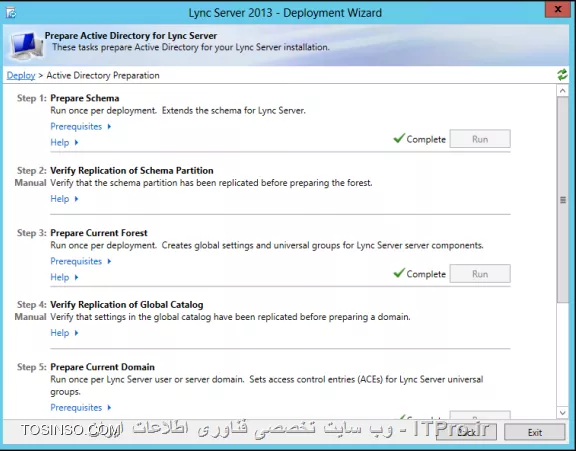Click Run button for Prepare Schema
576x451 pixels.
pyautogui.click(x=480, y=139)
